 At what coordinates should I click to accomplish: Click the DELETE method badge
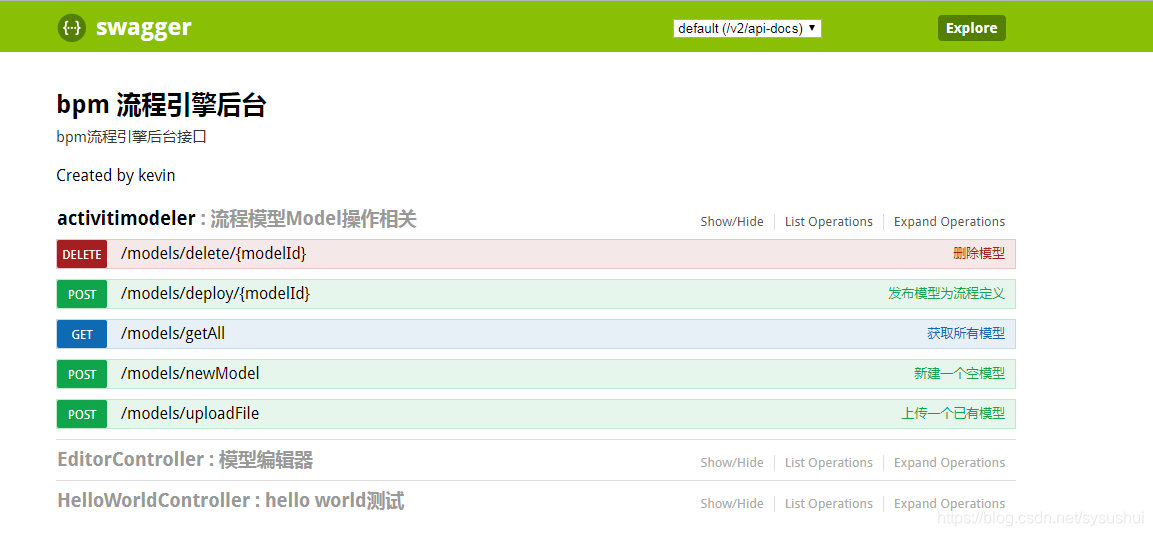pyautogui.click(x=82, y=254)
